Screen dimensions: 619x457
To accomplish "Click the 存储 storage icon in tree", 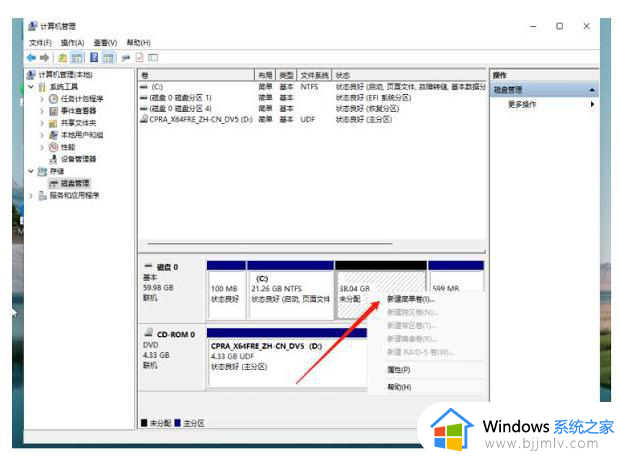I will (42, 171).
